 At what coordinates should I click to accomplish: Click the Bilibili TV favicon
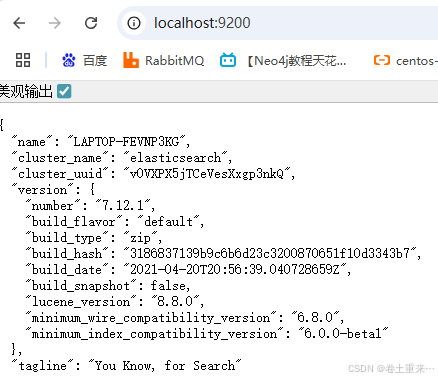[x=228, y=60]
